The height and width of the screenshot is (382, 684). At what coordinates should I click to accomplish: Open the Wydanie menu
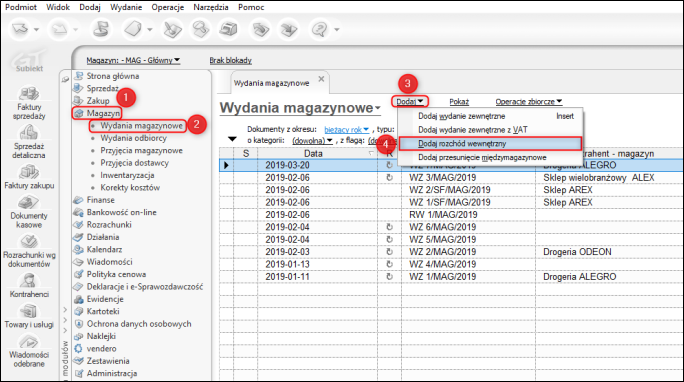126,7
